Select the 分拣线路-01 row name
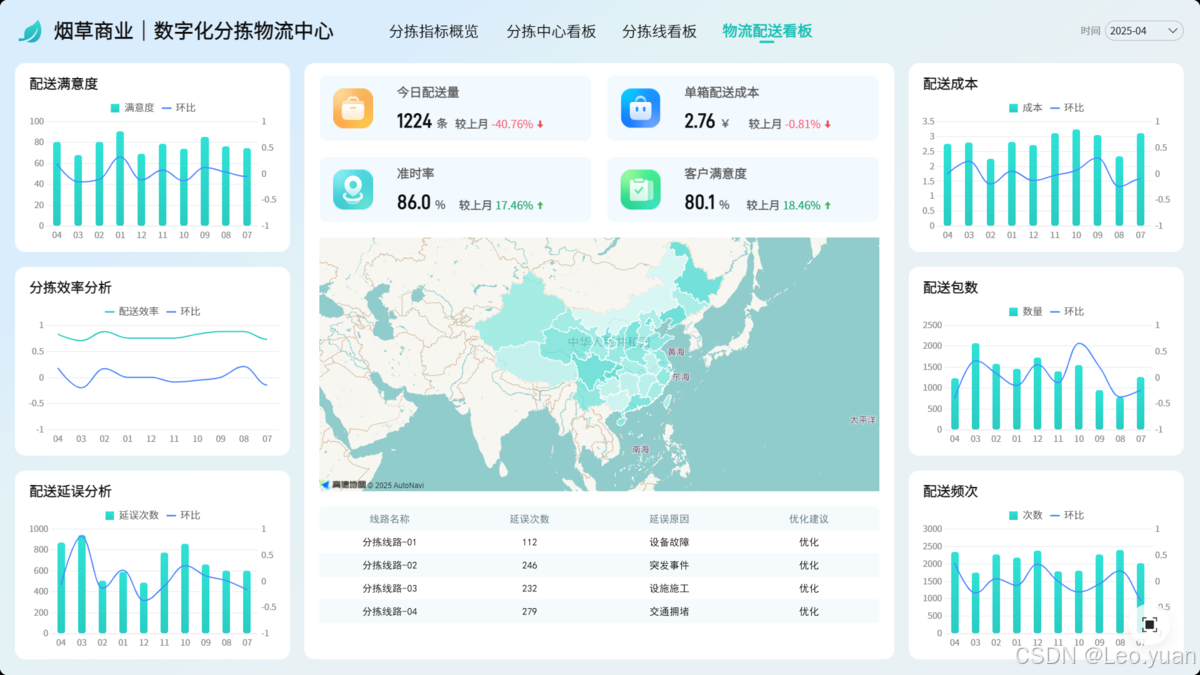Viewport: 1200px width, 675px height. coord(389,542)
